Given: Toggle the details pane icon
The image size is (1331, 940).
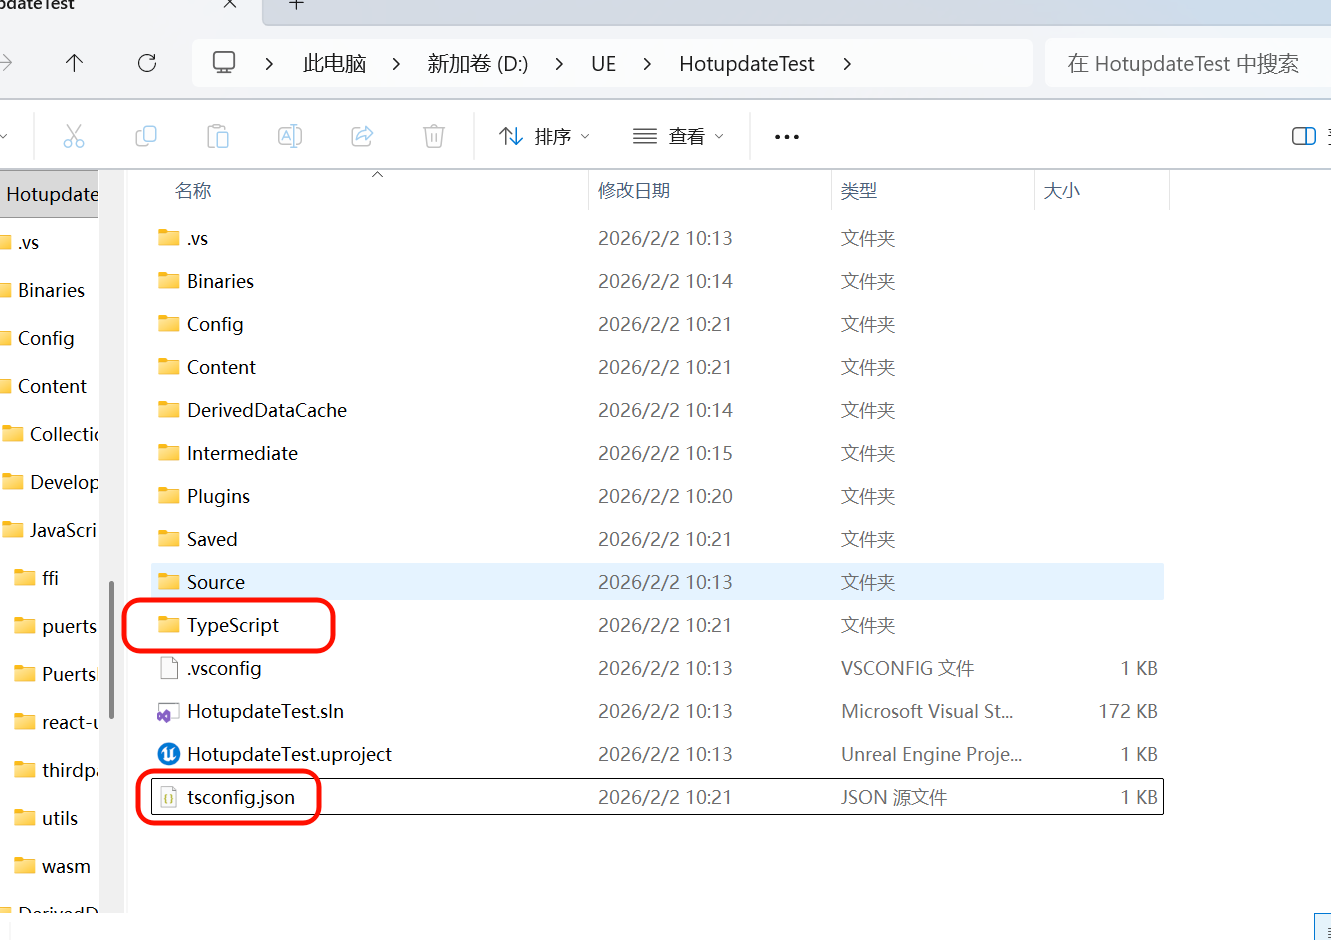Looking at the screenshot, I should (x=1303, y=136).
